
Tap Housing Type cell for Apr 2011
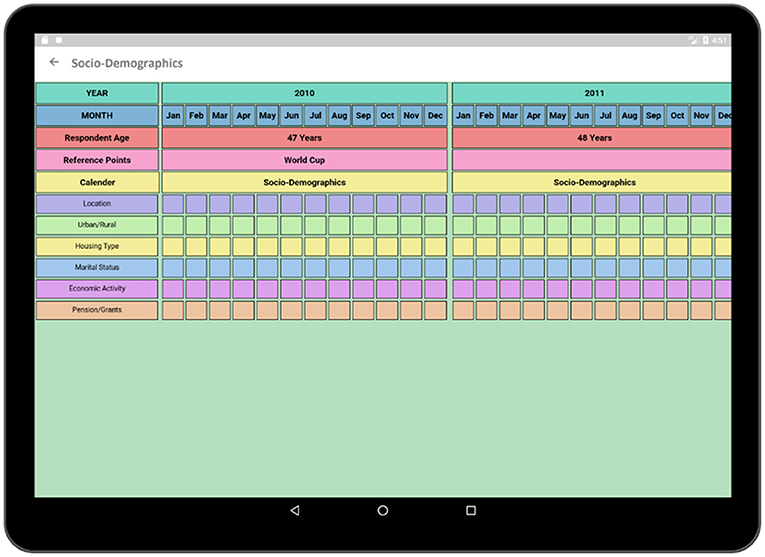coord(534,246)
